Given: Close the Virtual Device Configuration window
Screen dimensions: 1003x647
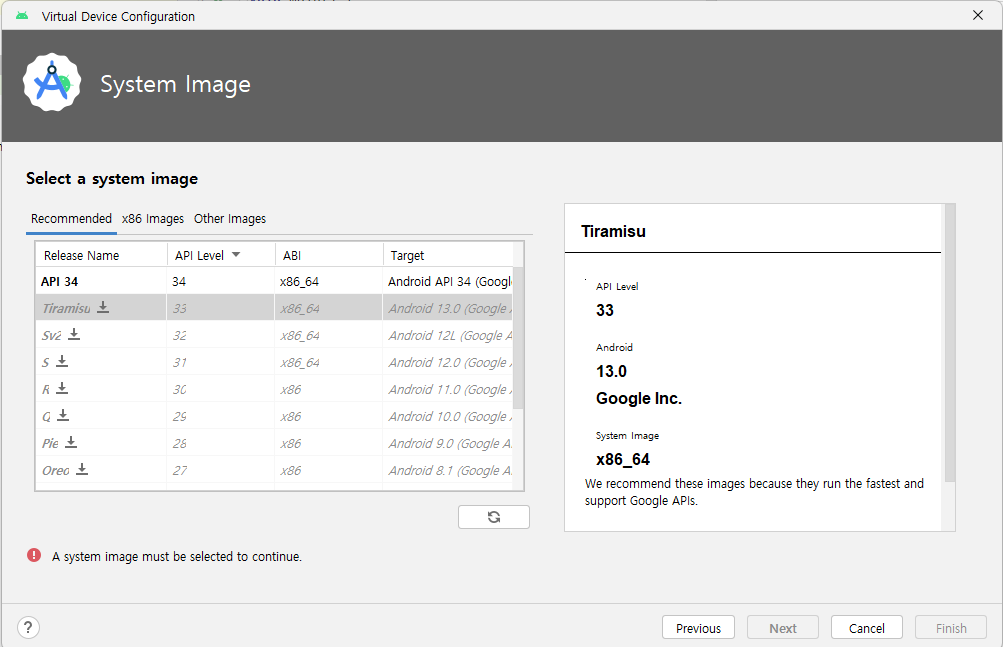Looking at the screenshot, I should 978,15.
